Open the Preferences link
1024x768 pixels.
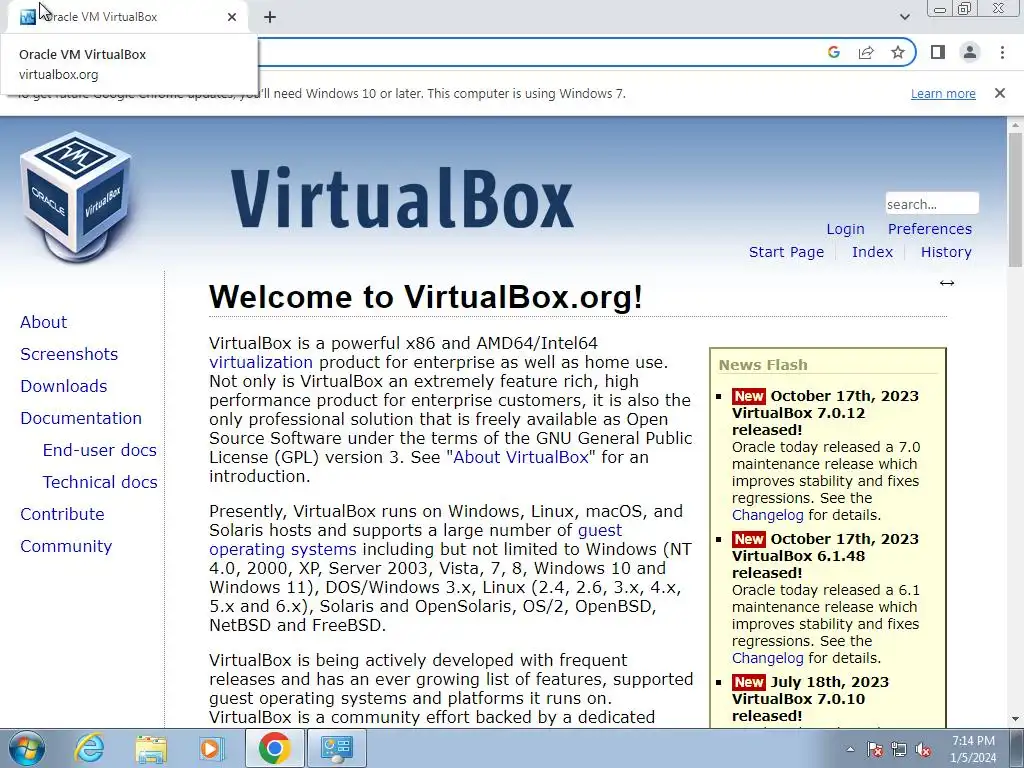929,229
